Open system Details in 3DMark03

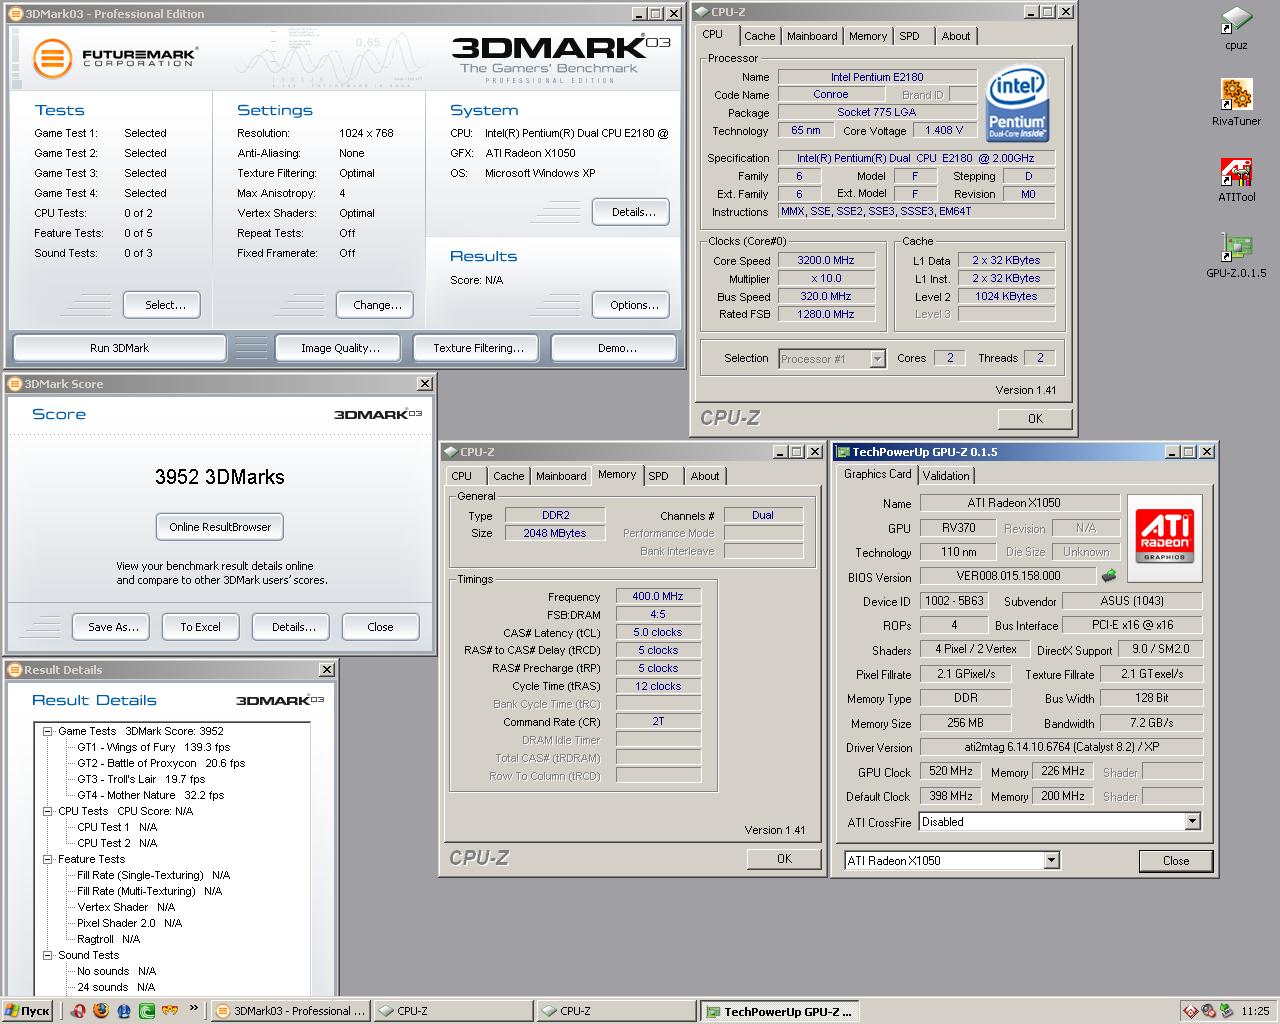coord(633,212)
